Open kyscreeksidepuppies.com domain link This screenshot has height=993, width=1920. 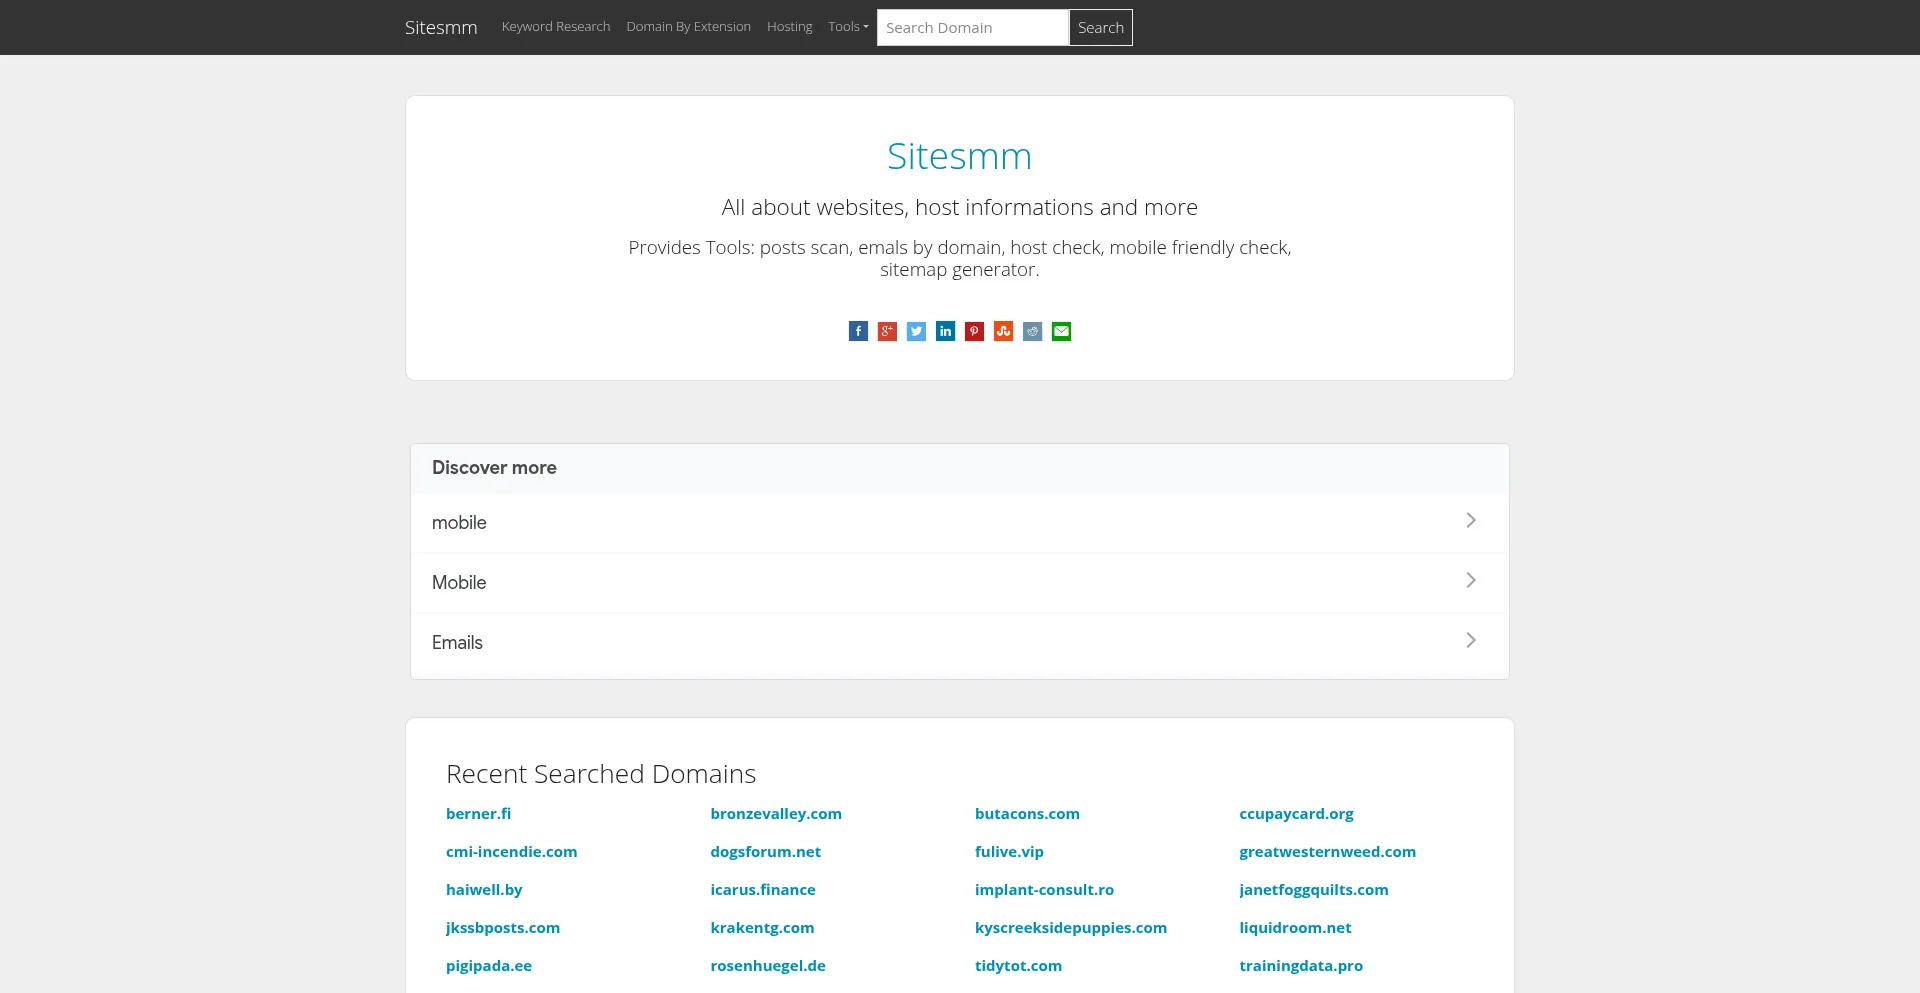coord(1071,928)
